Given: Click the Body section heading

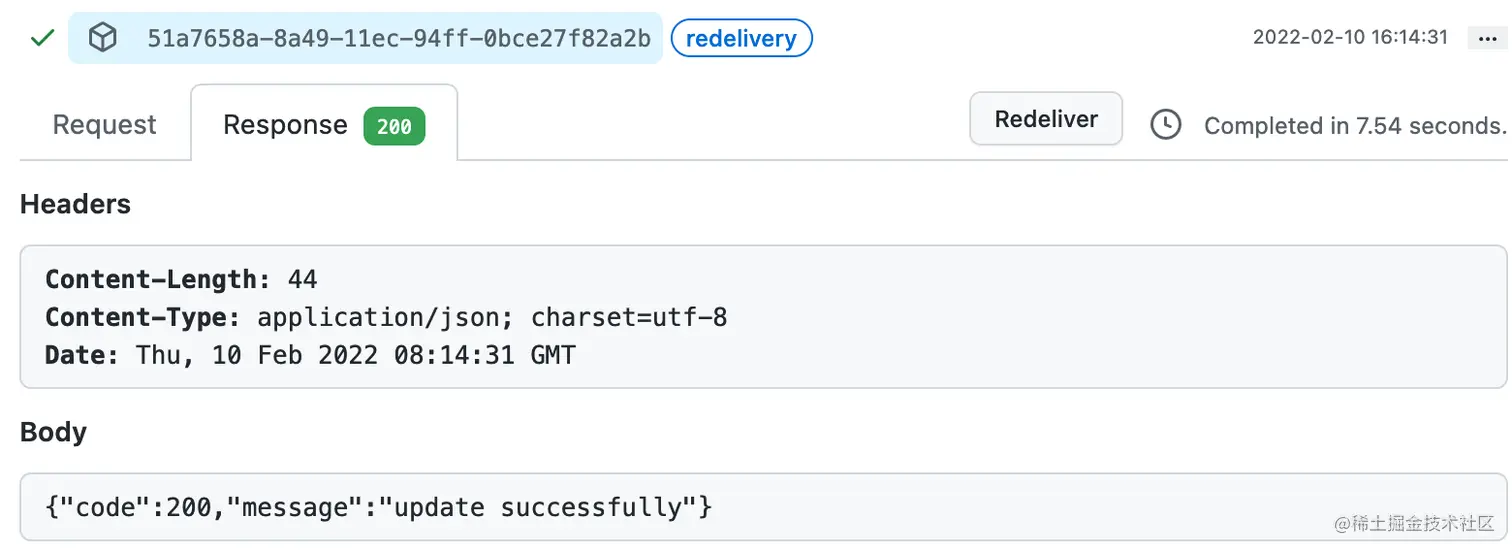Looking at the screenshot, I should click(x=53, y=432).
